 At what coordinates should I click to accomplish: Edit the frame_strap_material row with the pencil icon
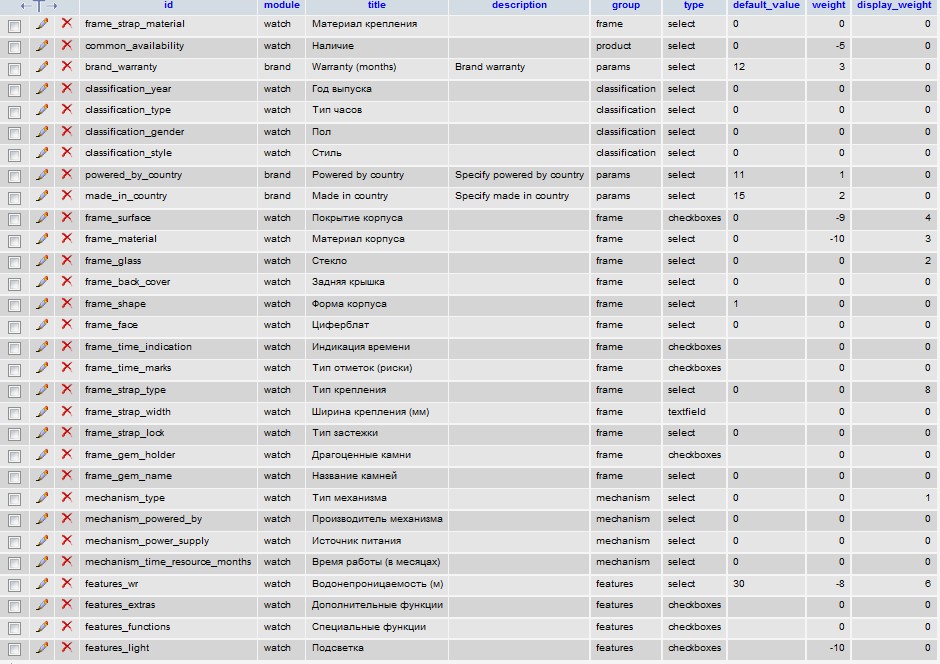[x=42, y=23]
